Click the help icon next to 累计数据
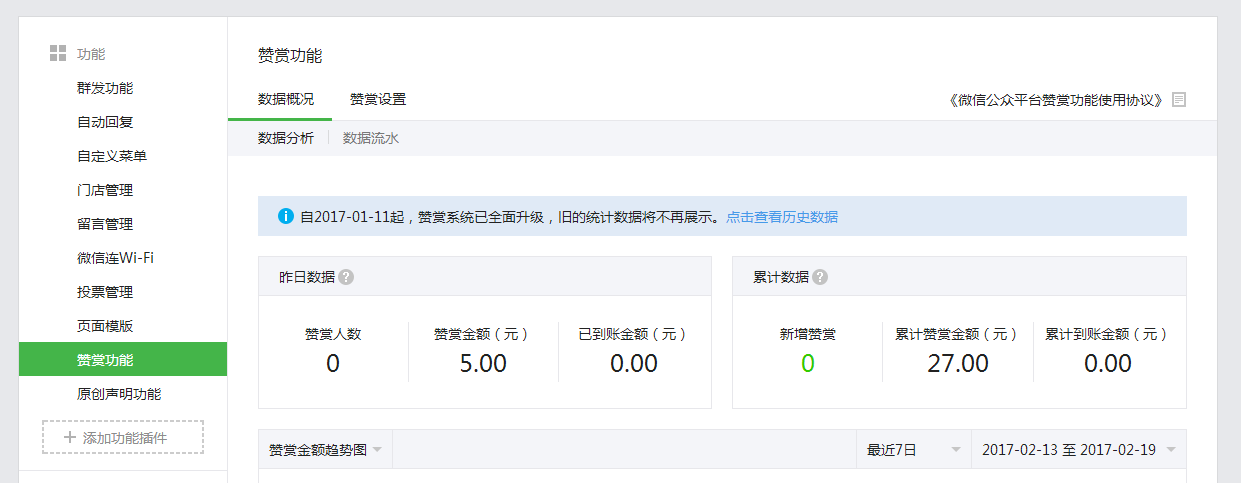This screenshot has width=1241, height=483. 820,277
